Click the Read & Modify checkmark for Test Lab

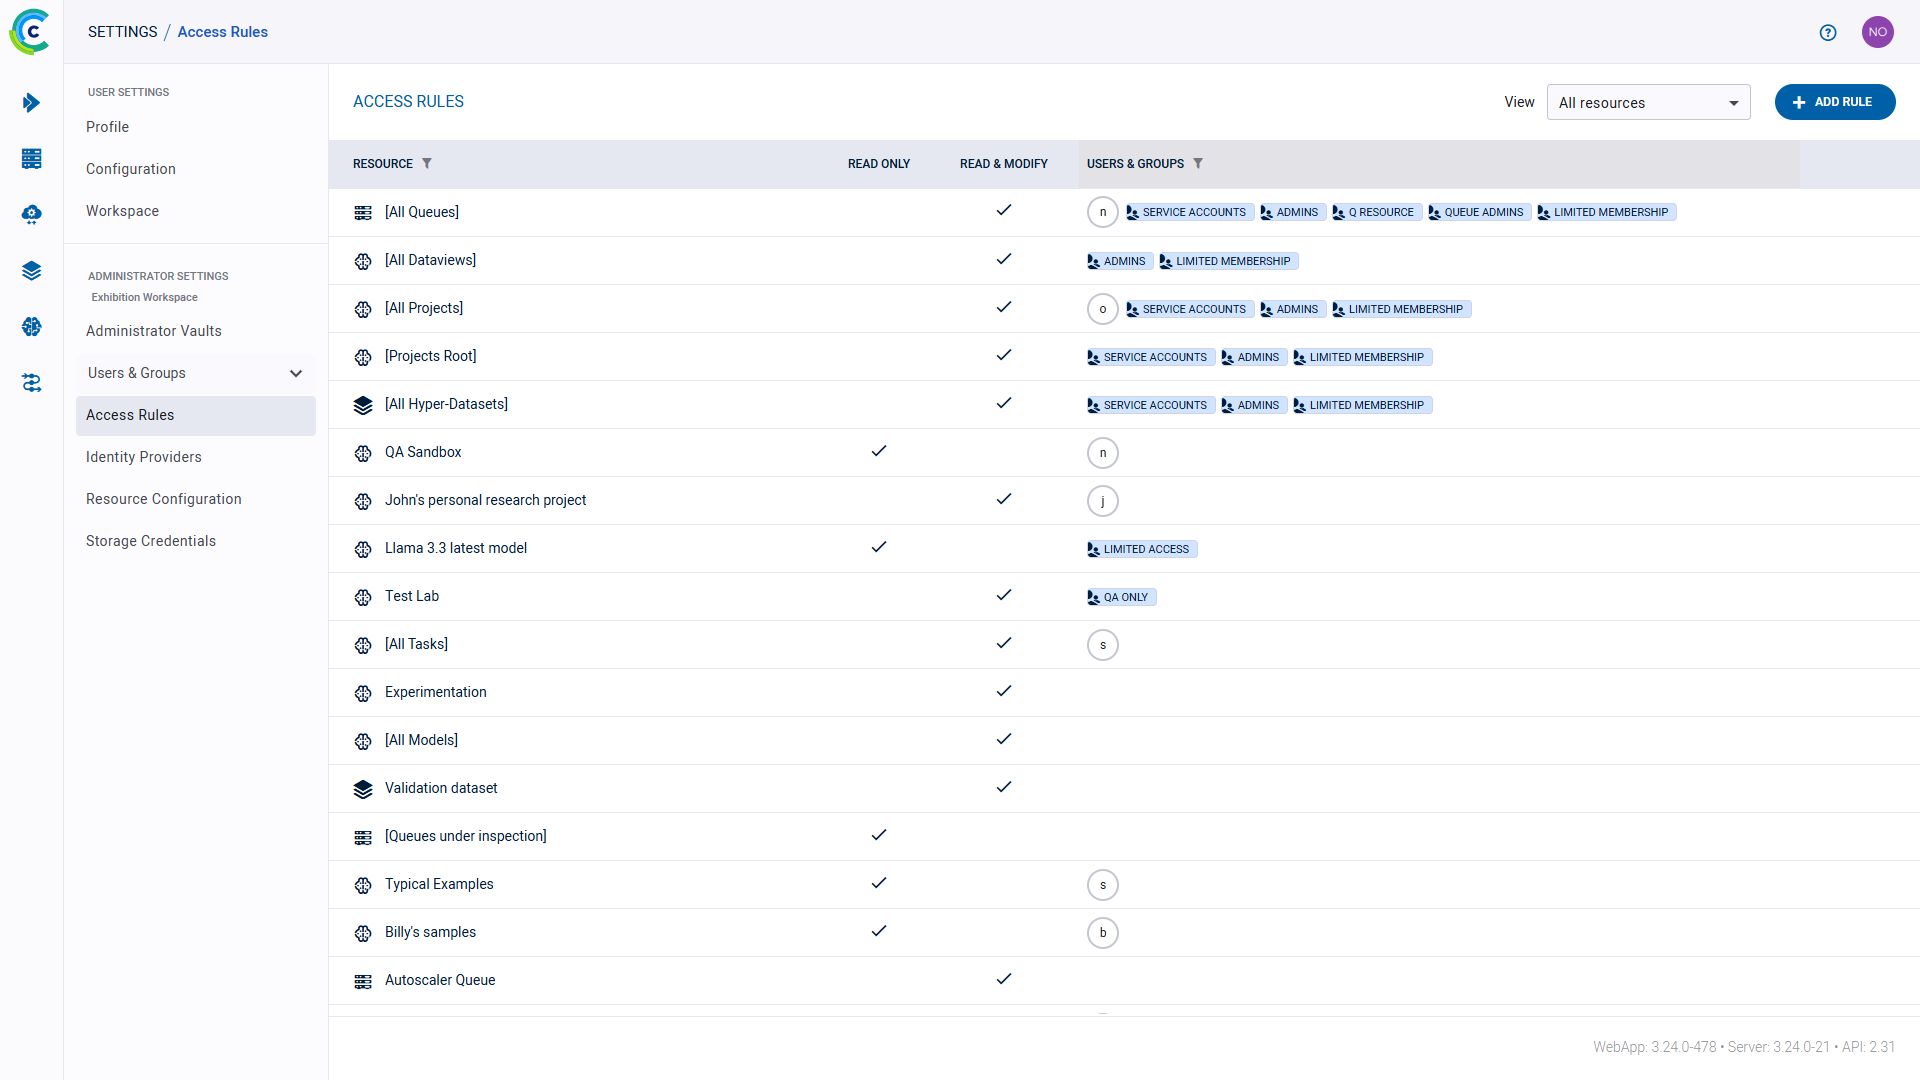click(1004, 596)
